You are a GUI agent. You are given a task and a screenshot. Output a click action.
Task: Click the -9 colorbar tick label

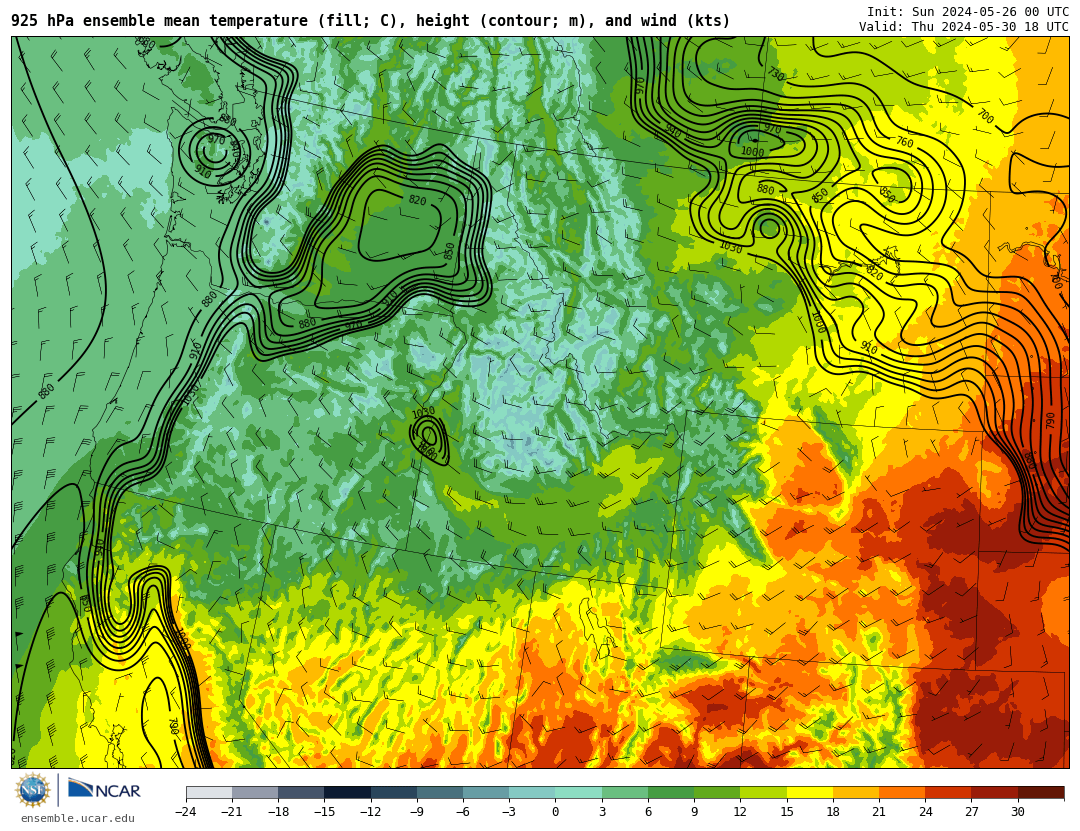pyautogui.click(x=417, y=812)
